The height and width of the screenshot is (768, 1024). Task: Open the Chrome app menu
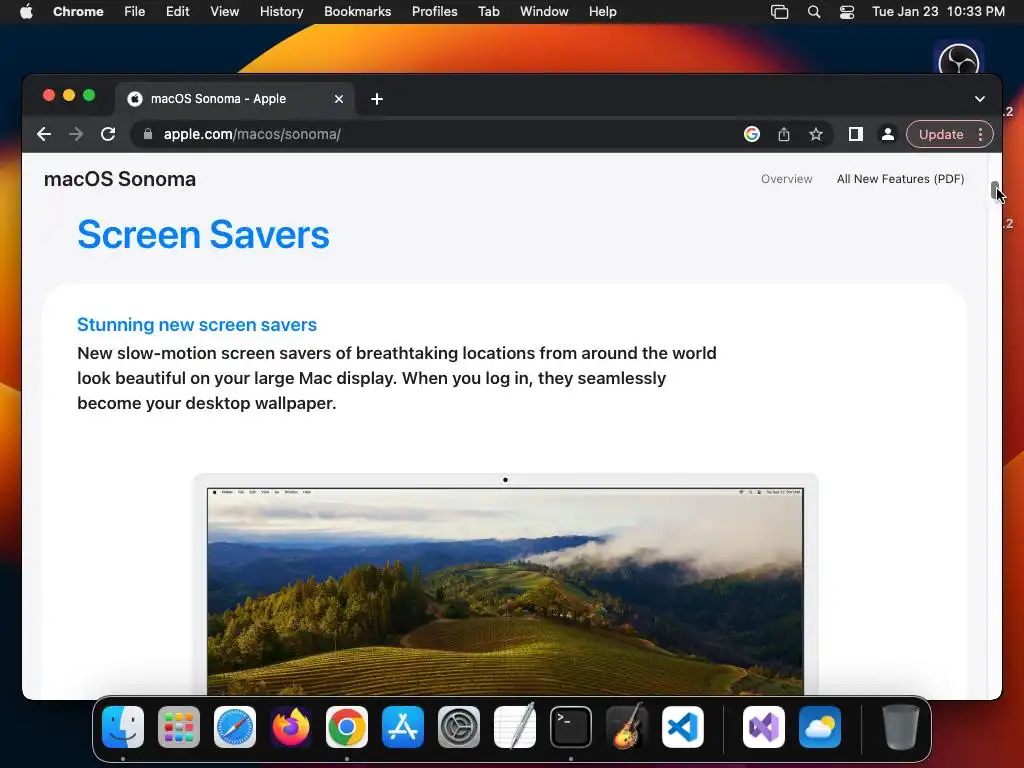point(78,12)
